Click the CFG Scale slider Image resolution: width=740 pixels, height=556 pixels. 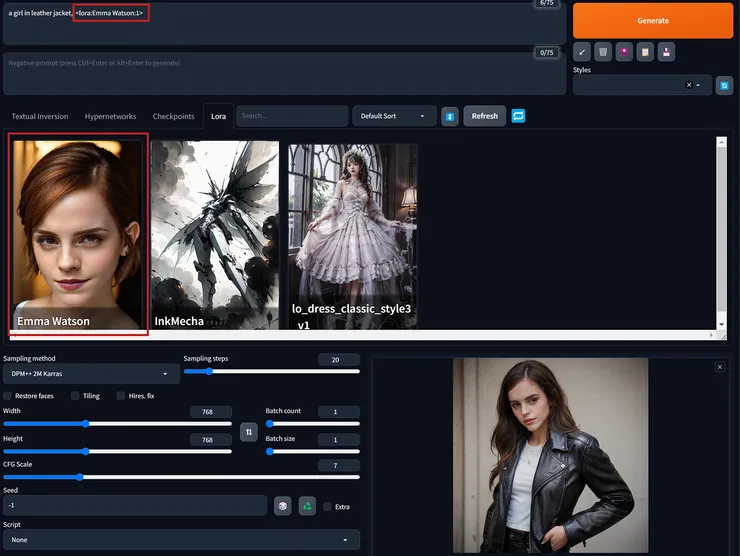tap(180, 477)
